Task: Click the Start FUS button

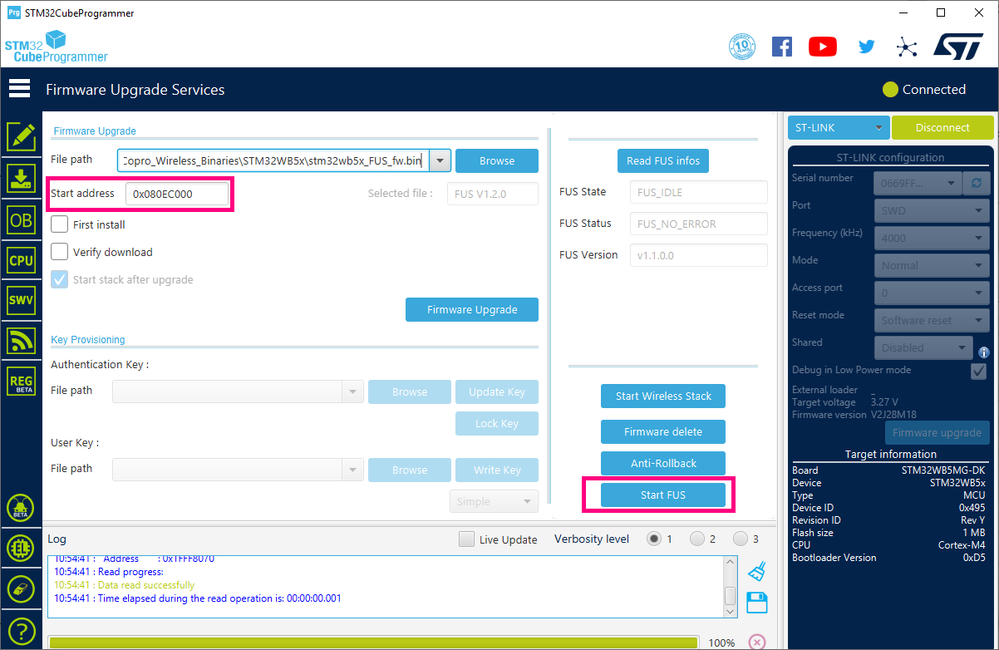Action: 663,495
